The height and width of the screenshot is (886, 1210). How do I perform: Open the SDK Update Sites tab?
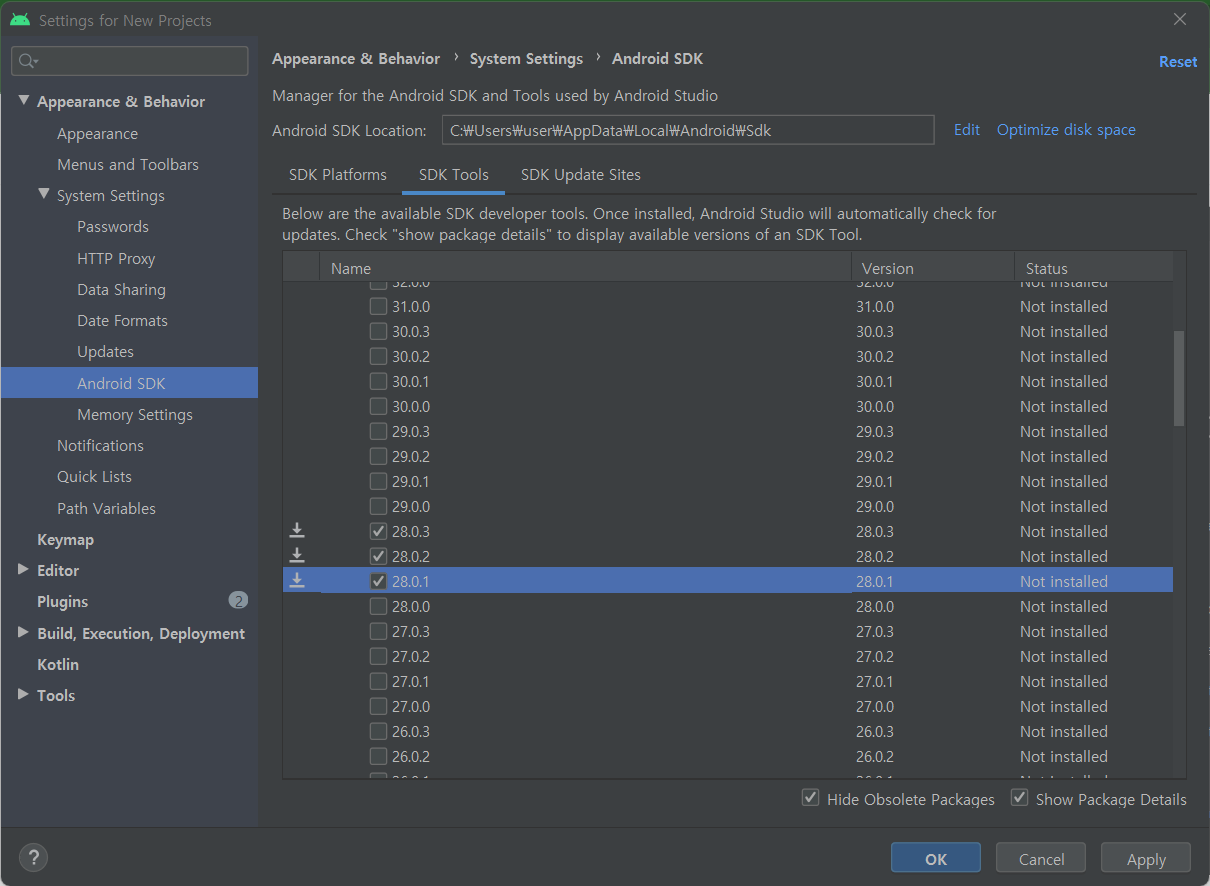click(581, 175)
